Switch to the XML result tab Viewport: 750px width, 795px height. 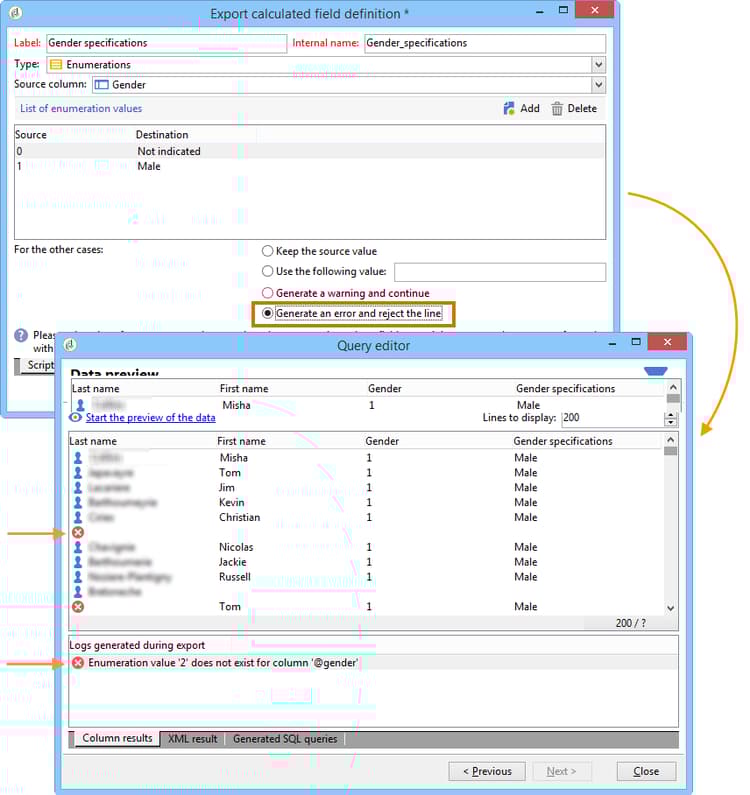(x=192, y=739)
